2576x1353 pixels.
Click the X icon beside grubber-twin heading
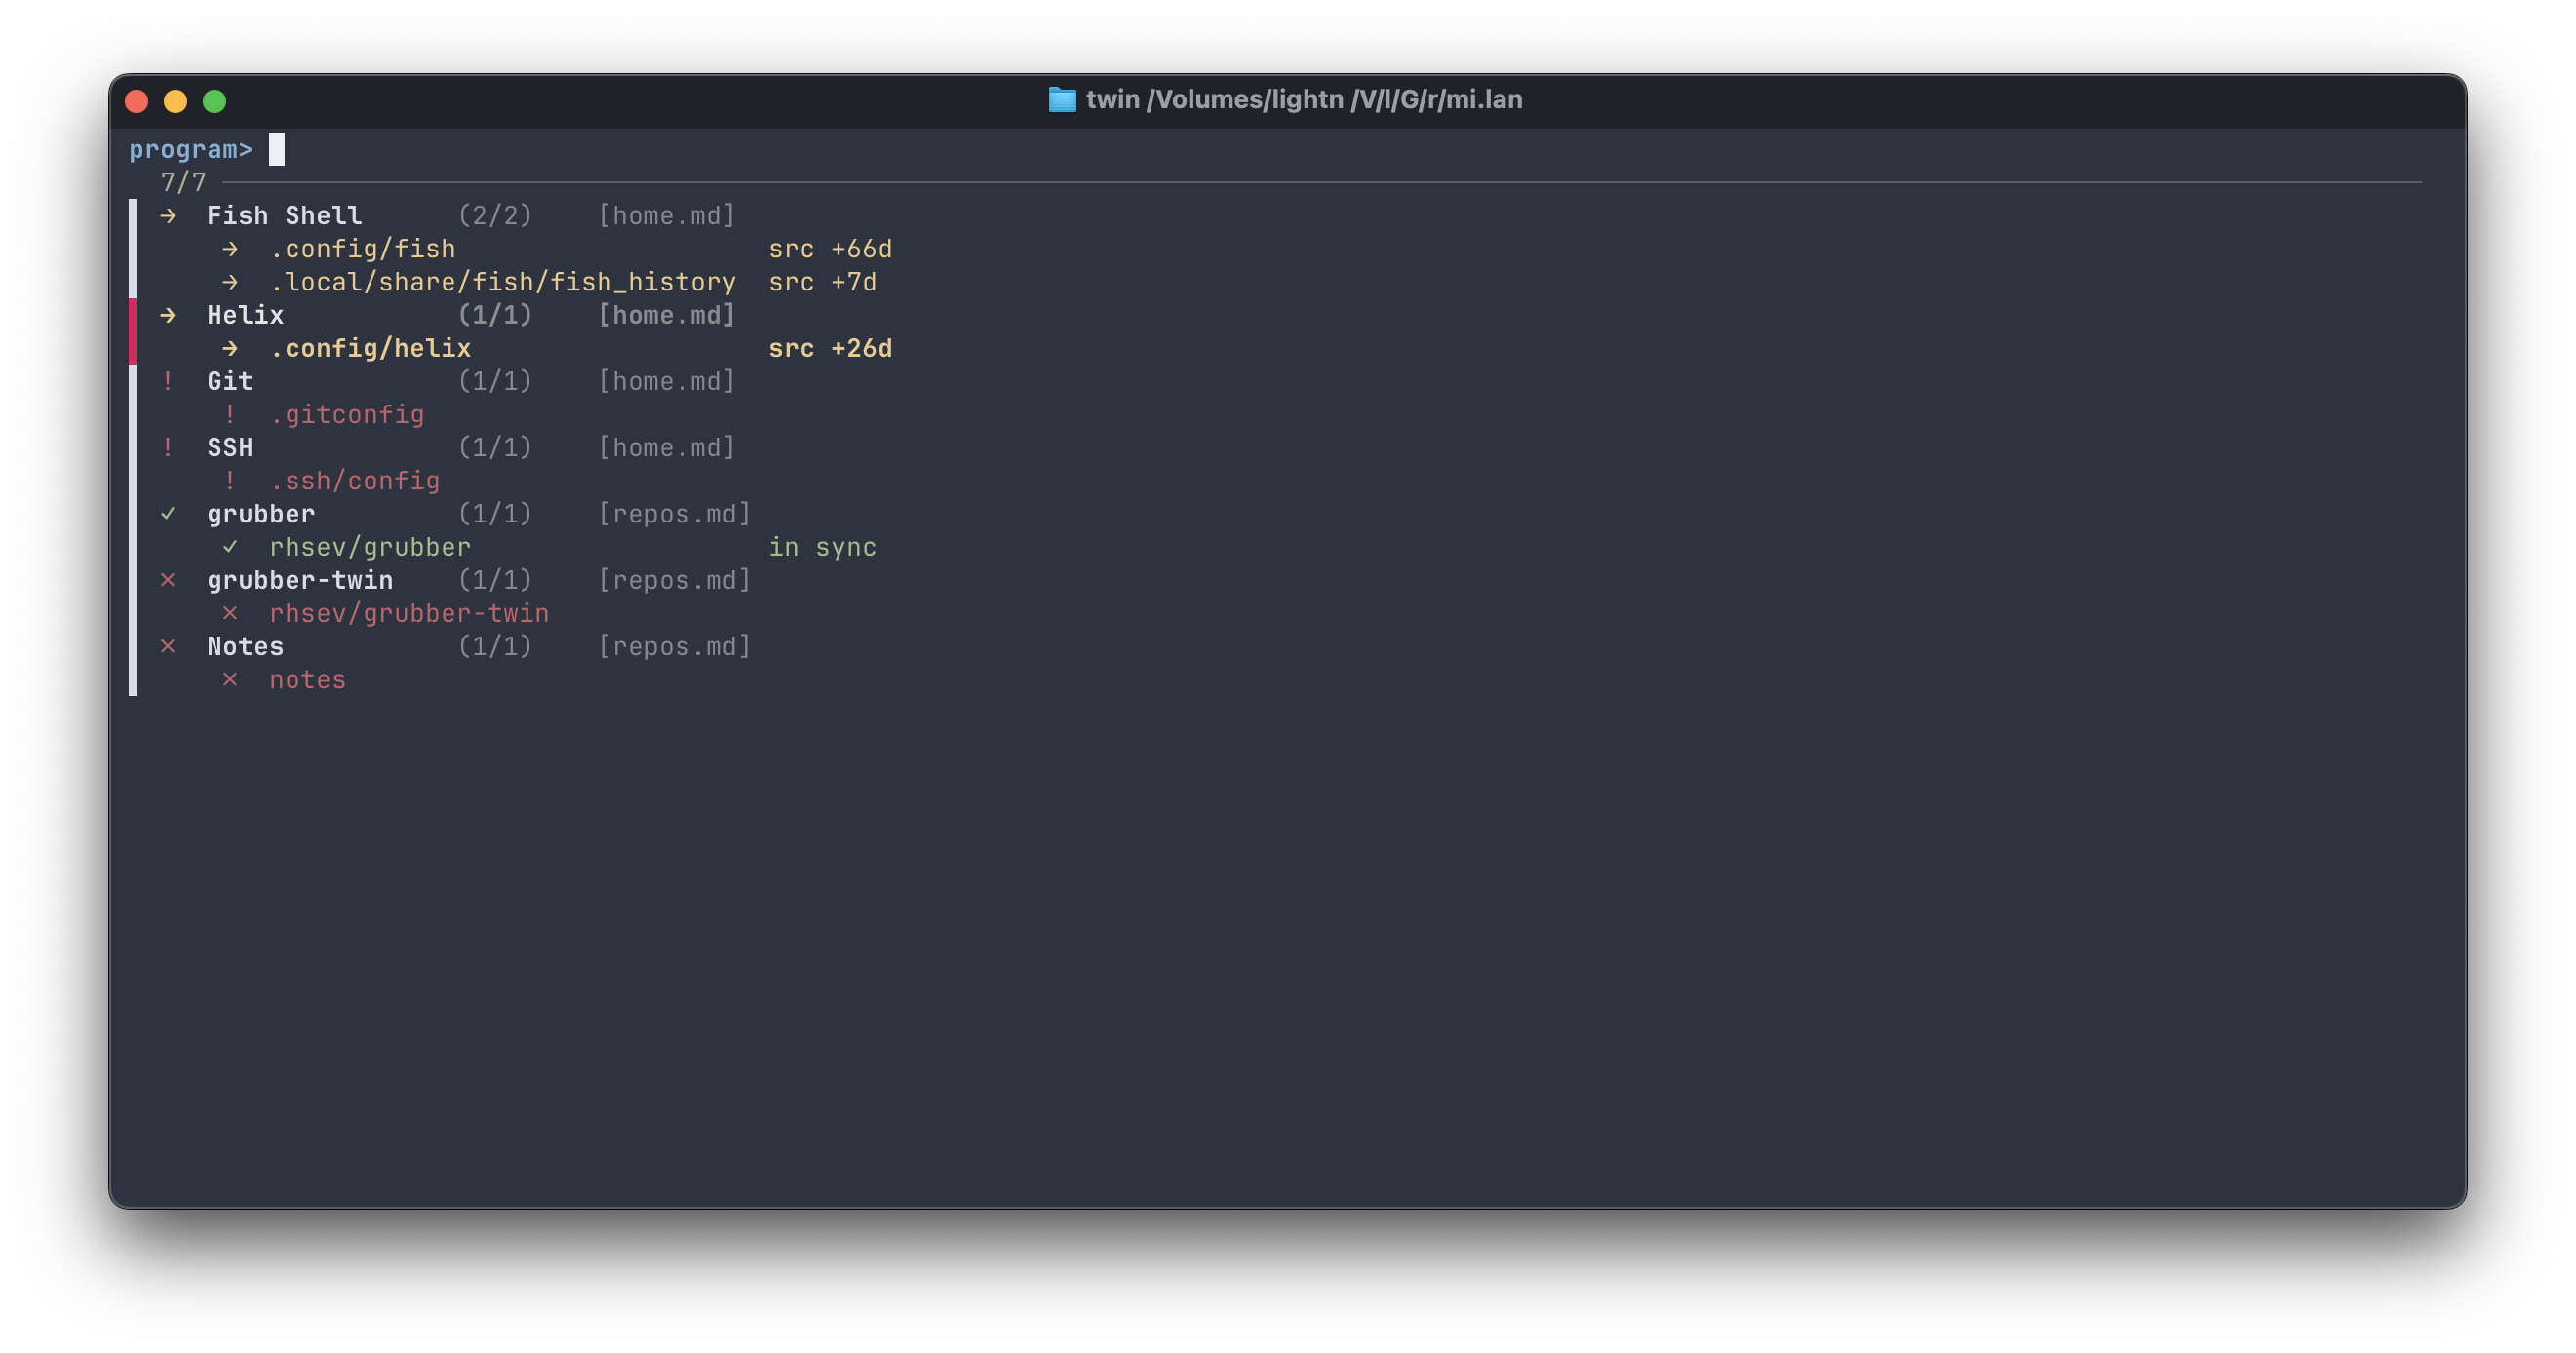pyautogui.click(x=168, y=579)
